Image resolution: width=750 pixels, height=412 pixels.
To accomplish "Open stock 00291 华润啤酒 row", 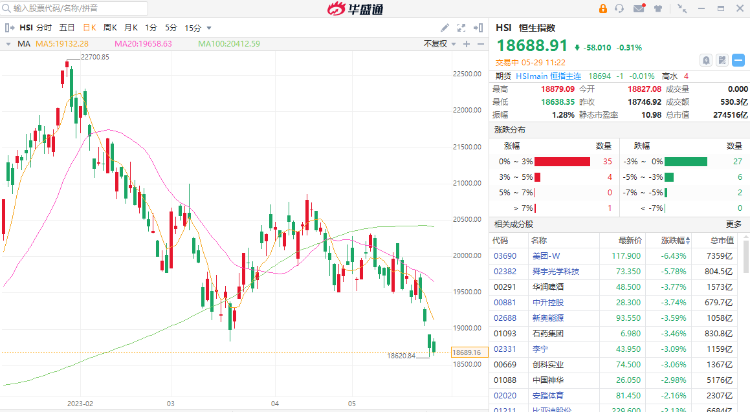I will 615,287.
